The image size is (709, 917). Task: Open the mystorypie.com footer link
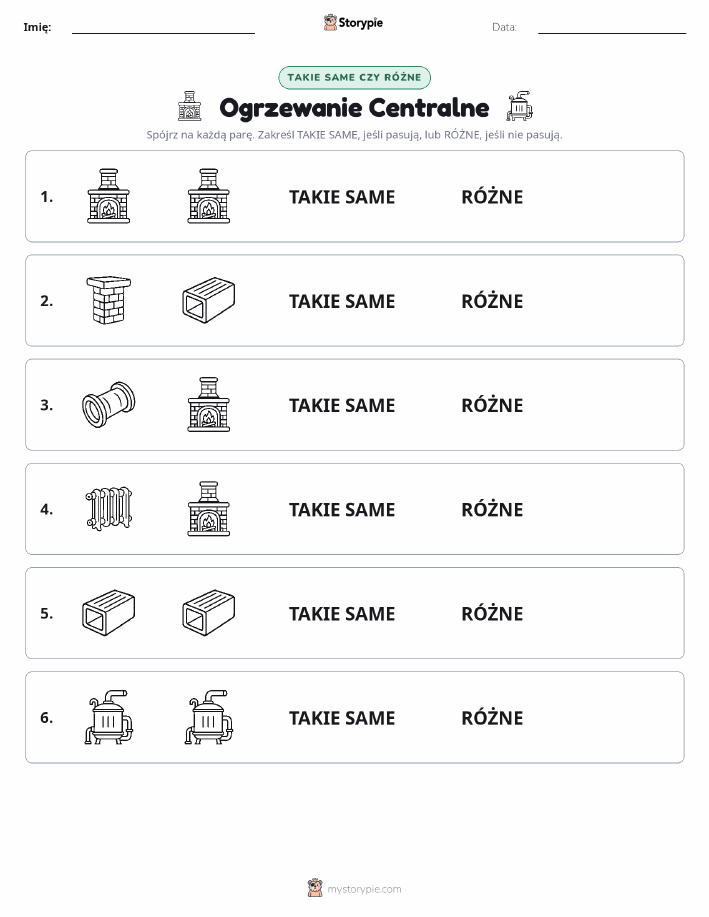[x=364, y=889]
